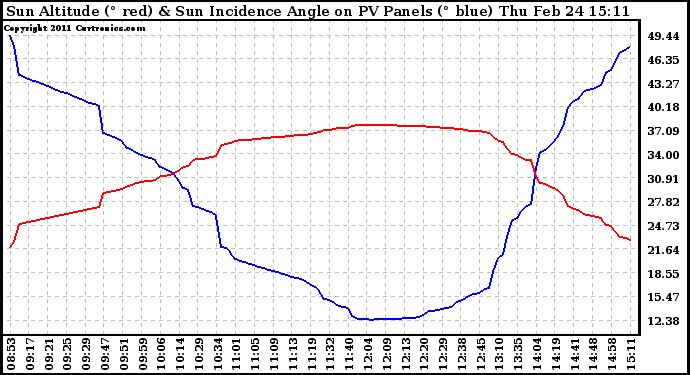Select the 12.38 y-axis label
The image size is (690, 375).
tap(663, 321)
